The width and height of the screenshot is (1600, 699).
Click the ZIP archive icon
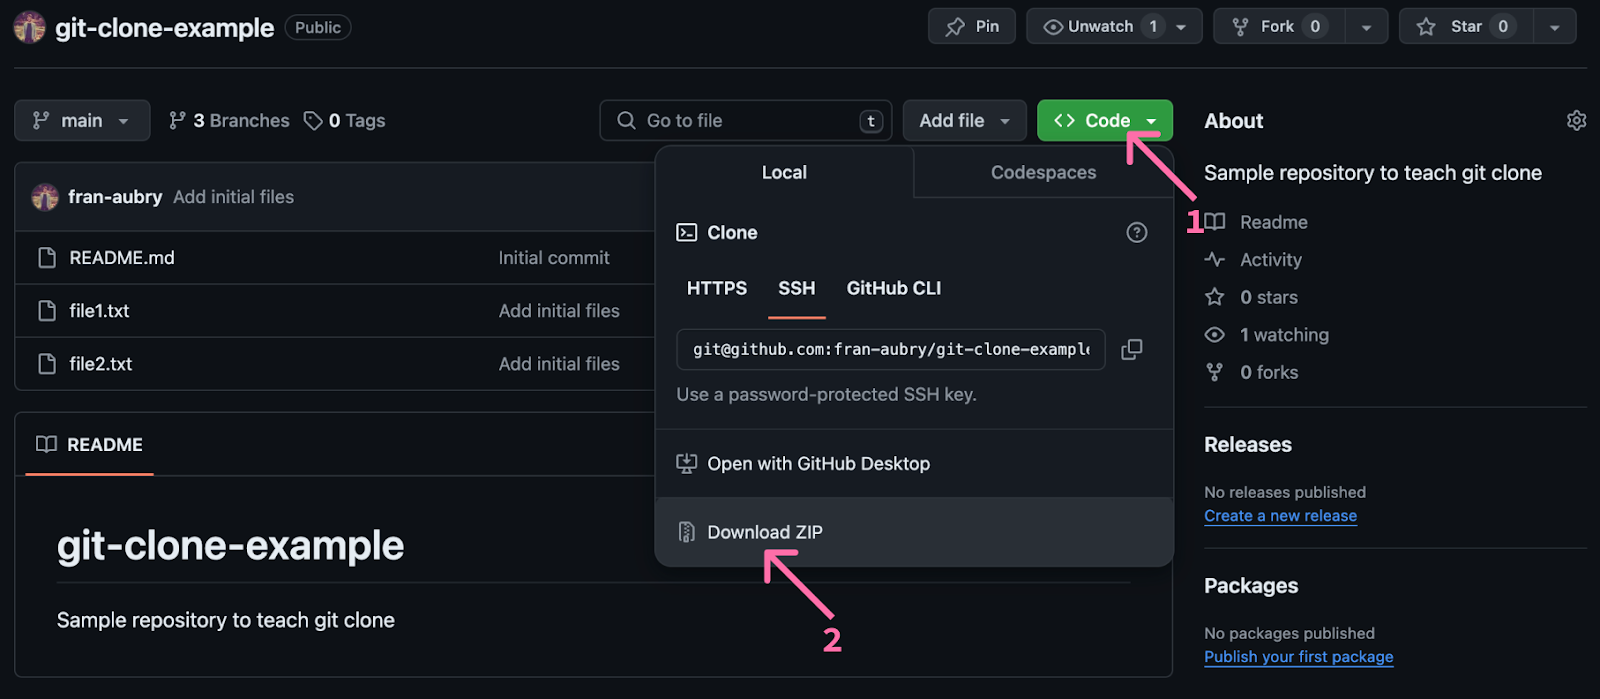pyautogui.click(x=687, y=532)
